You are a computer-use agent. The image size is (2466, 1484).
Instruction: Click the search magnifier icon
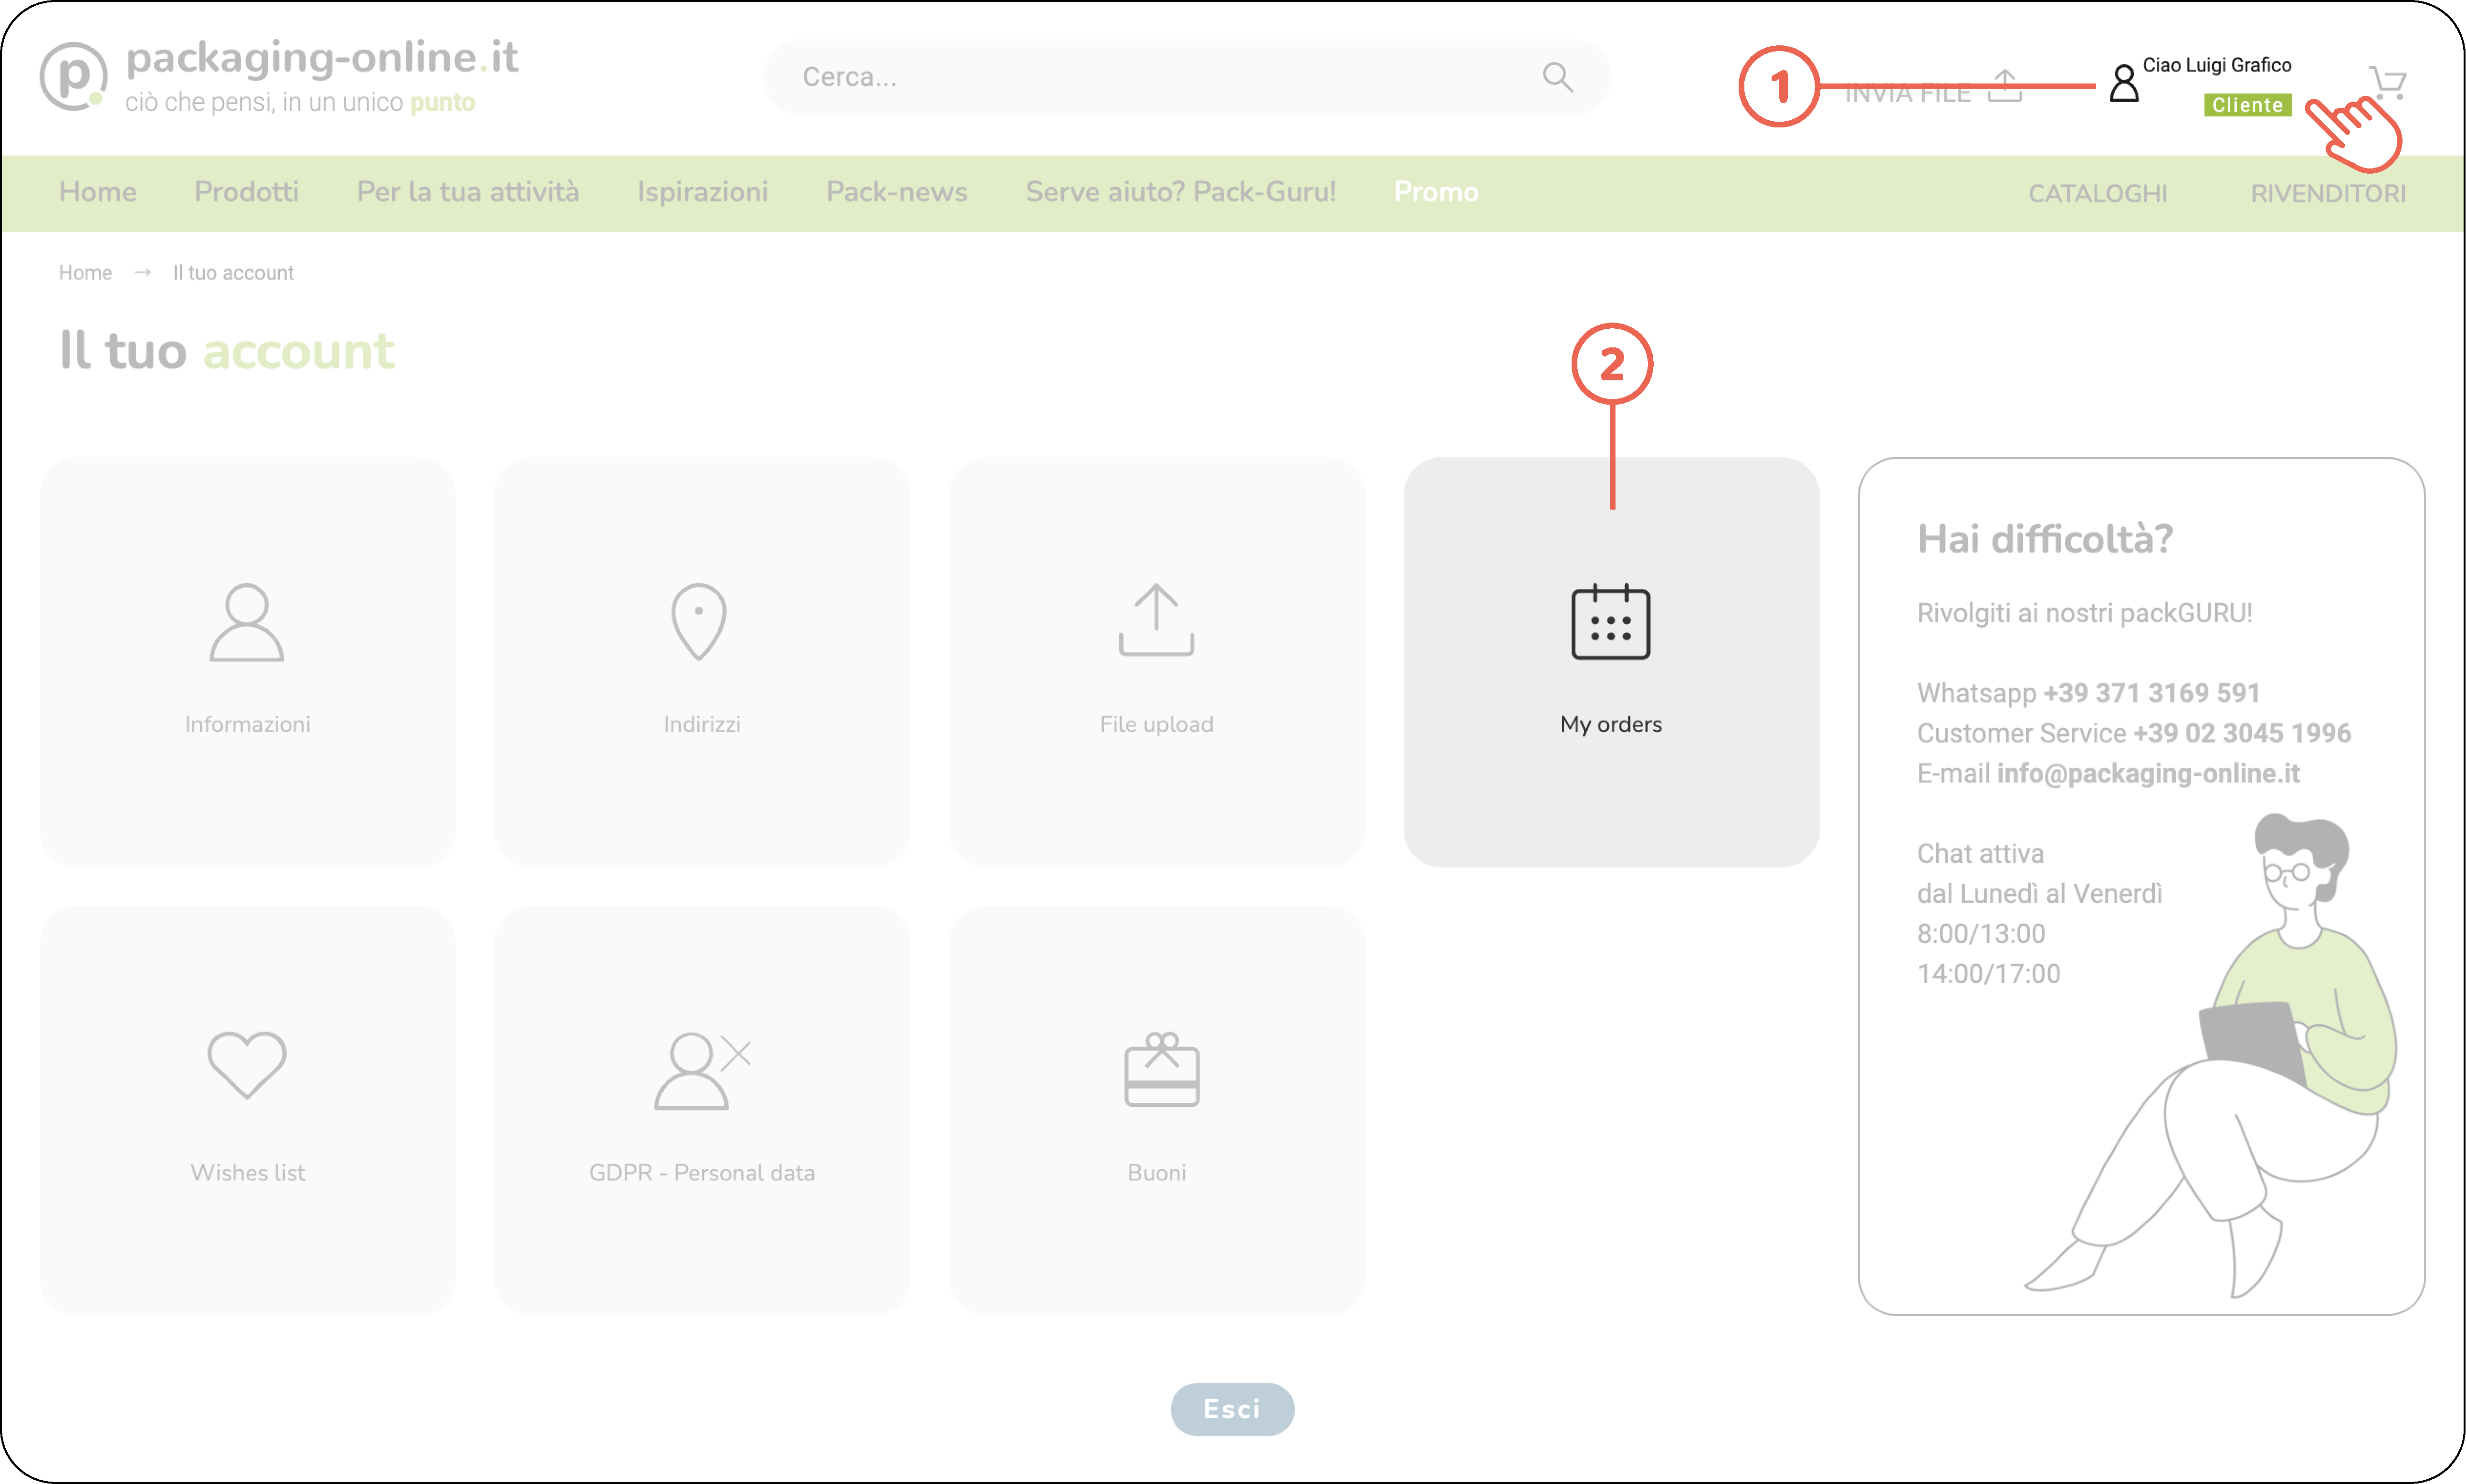point(1556,77)
